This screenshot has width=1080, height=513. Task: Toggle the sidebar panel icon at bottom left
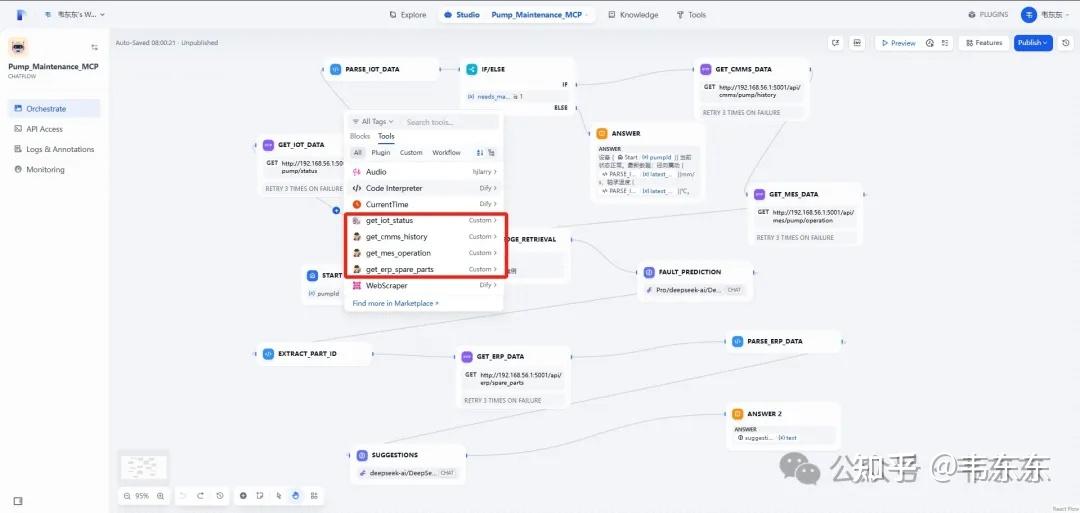pyautogui.click(x=19, y=501)
